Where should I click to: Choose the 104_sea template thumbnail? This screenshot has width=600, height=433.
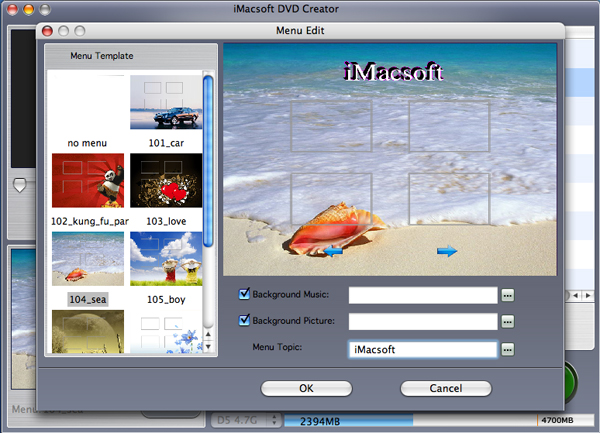[x=88, y=259]
